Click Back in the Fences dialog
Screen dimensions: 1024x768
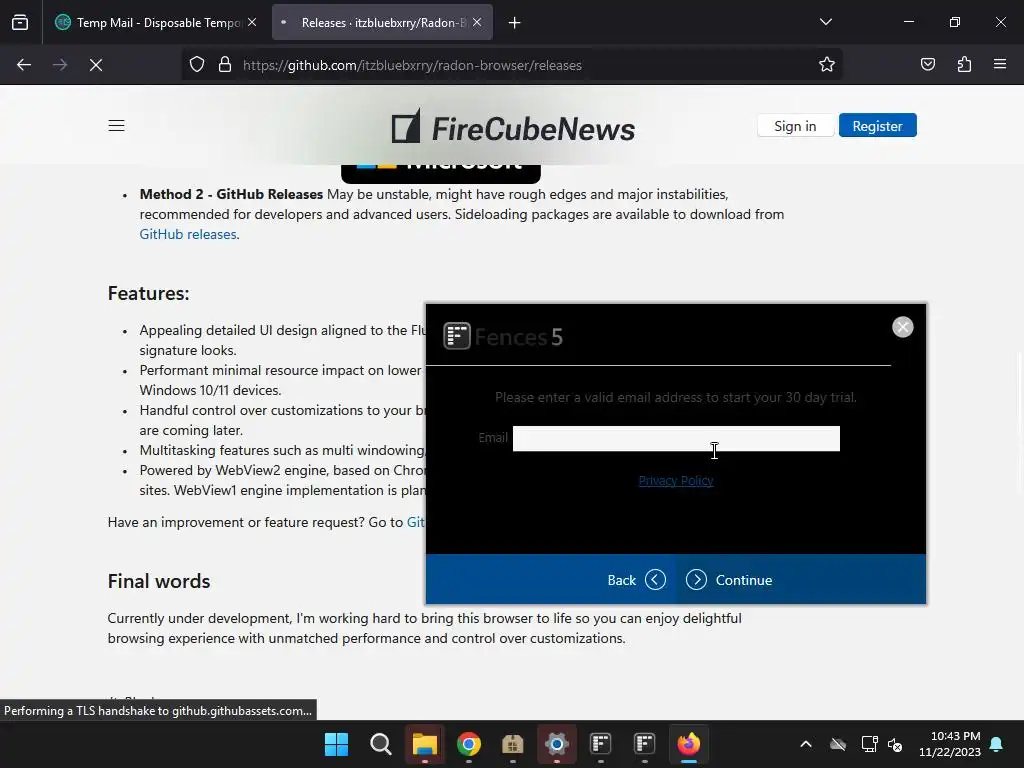click(636, 580)
